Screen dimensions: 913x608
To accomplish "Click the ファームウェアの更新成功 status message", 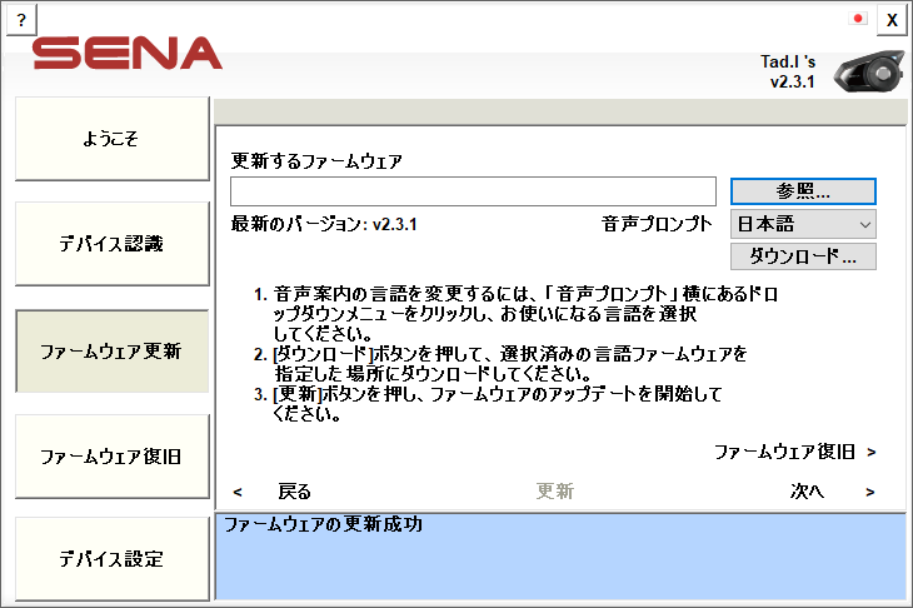I will (x=323, y=524).
